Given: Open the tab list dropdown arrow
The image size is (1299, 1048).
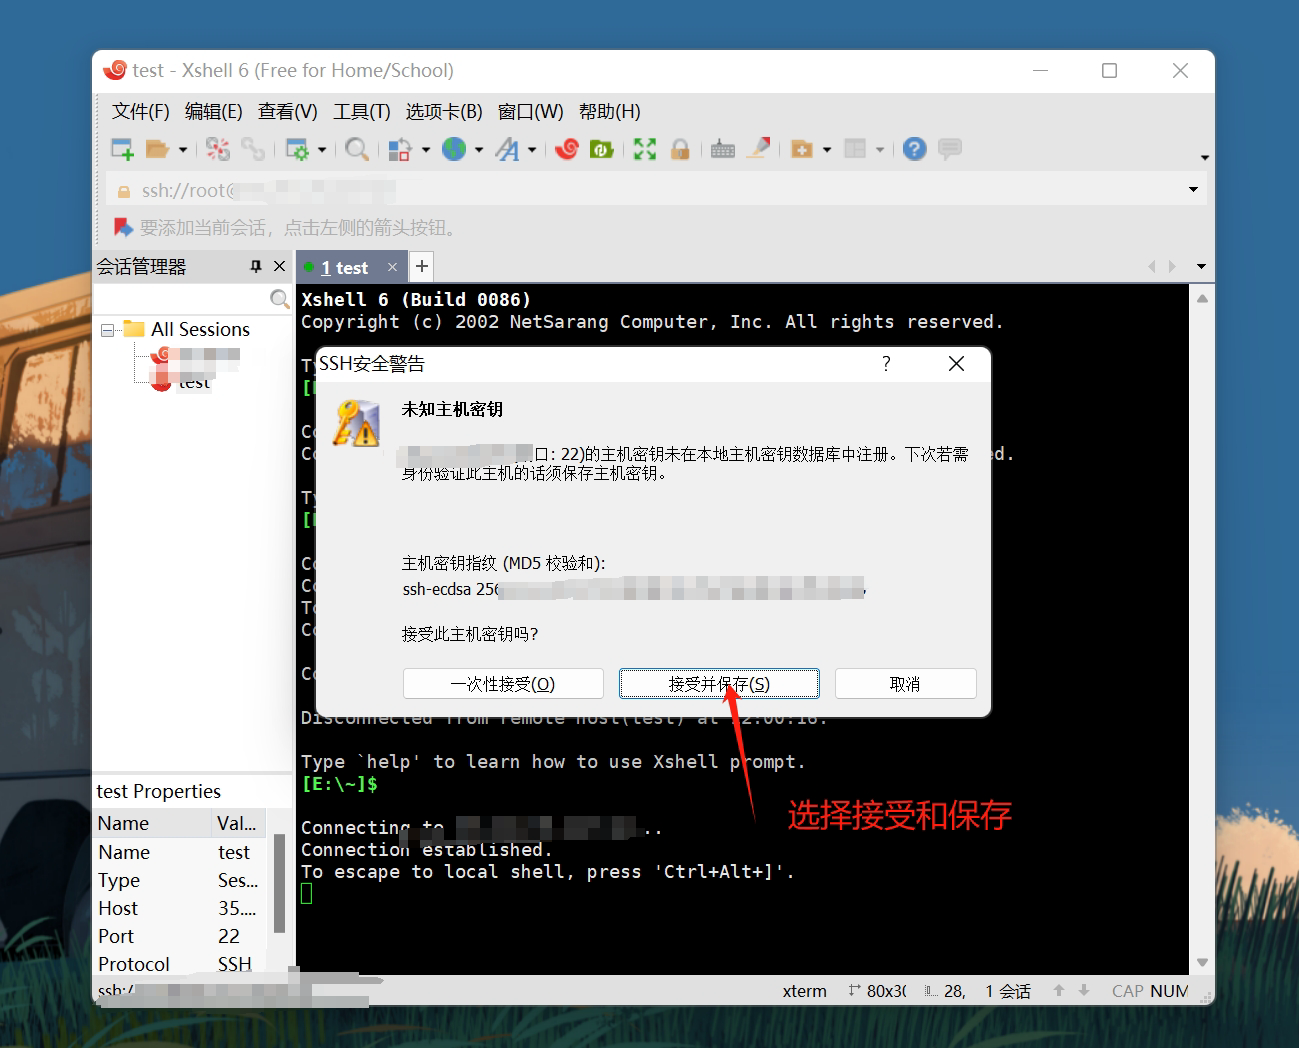Looking at the screenshot, I should [1201, 267].
